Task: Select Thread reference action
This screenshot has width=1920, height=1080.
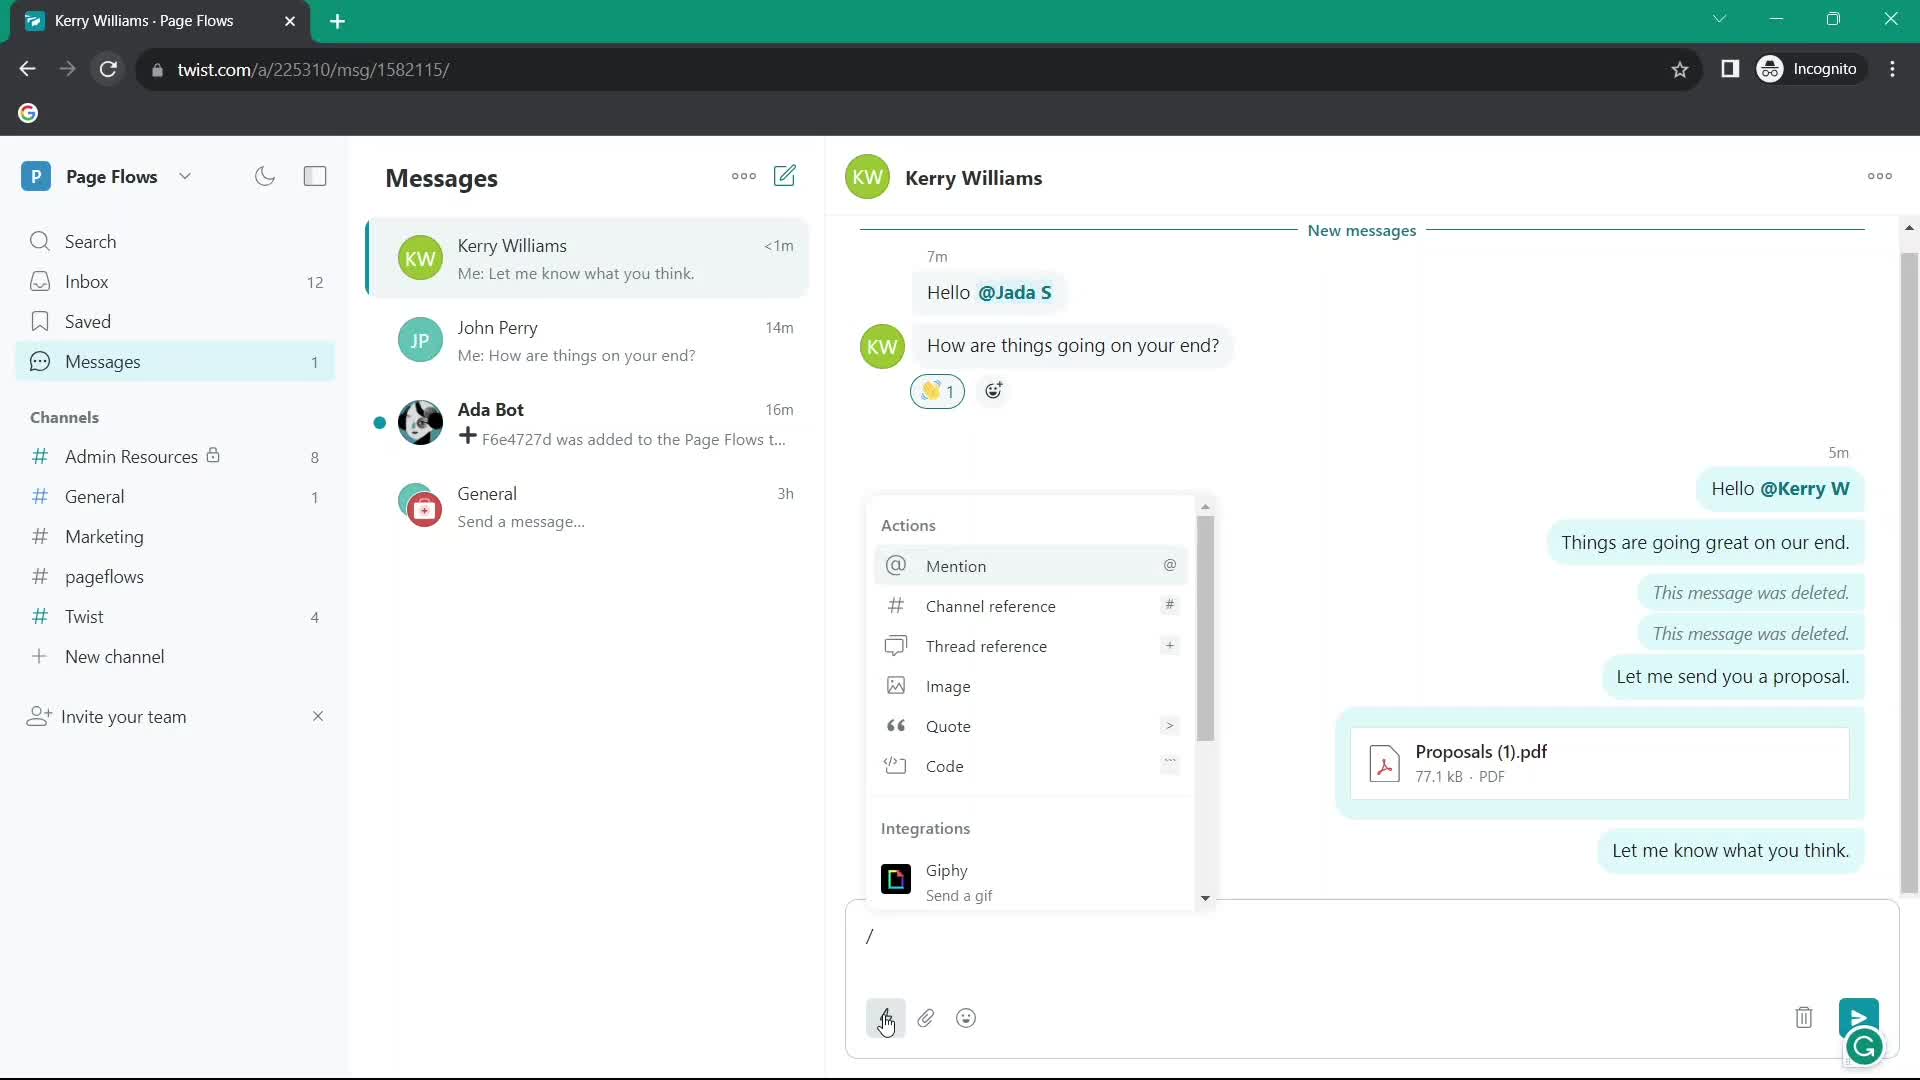Action: [x=1030, y=645]
